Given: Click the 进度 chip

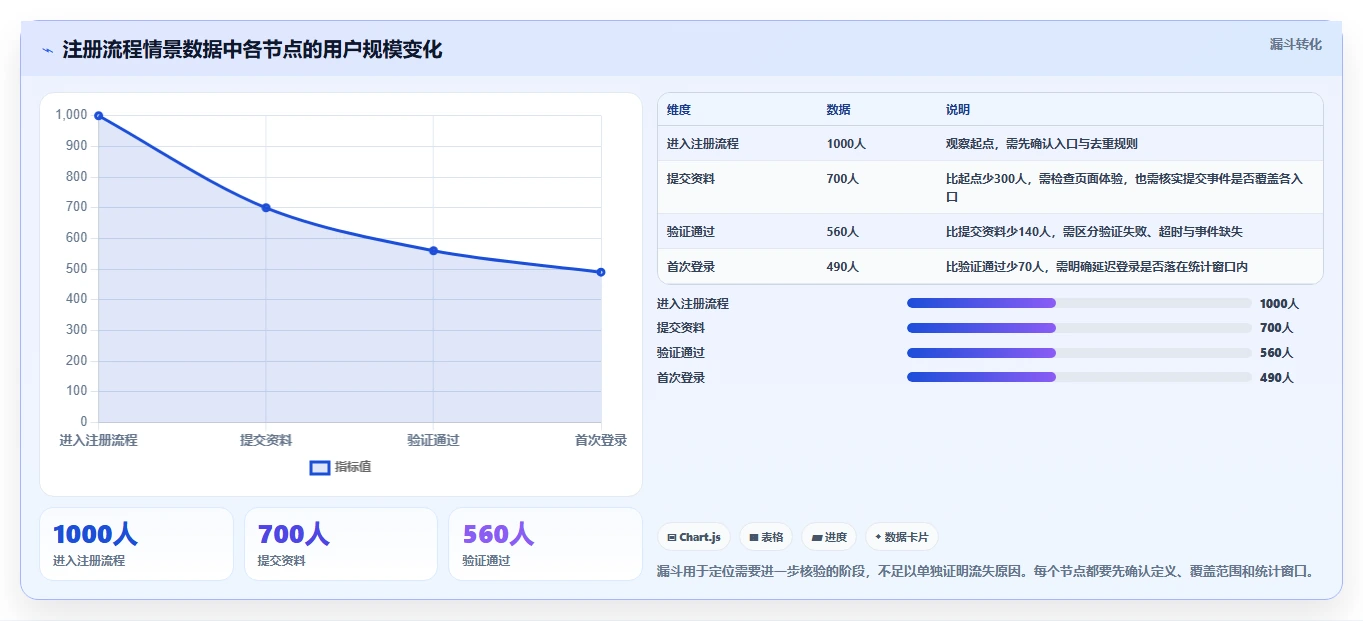Looking at the screenshot, I should 829,537.
